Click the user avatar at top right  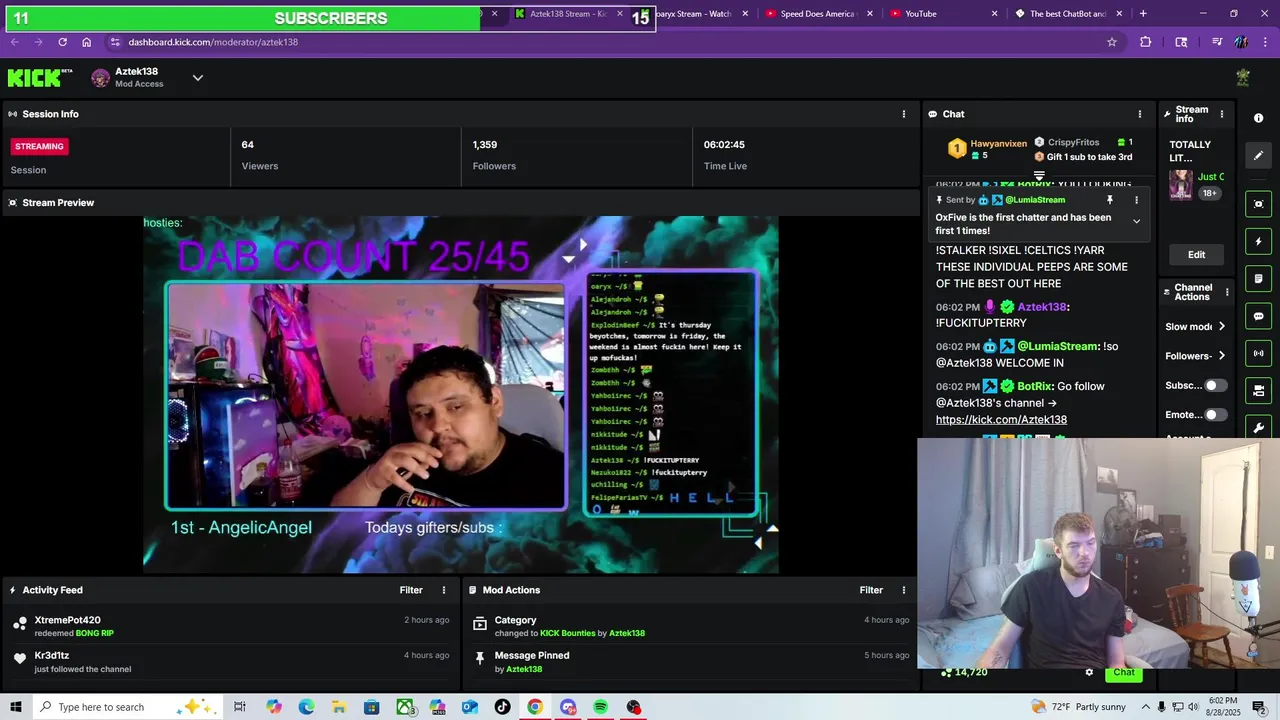click(x=1243, y=77)
